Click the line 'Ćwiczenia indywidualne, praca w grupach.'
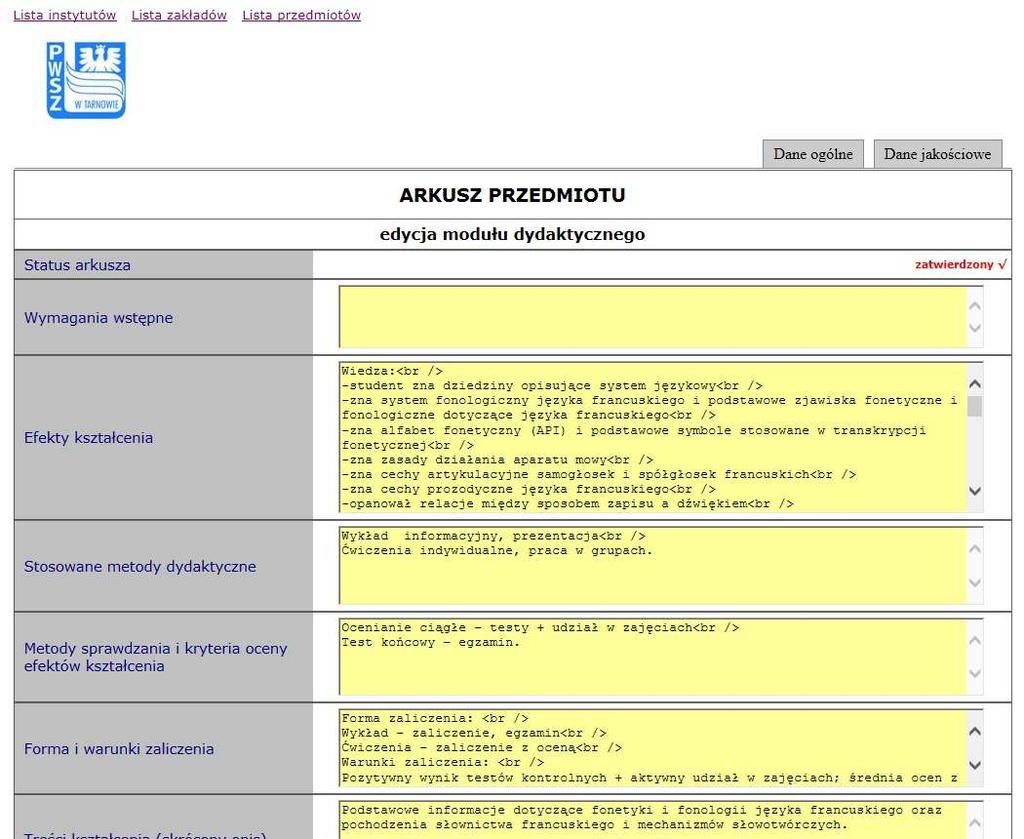The width and height of the screenshot is (1024, 839). [x=496, y=550]
